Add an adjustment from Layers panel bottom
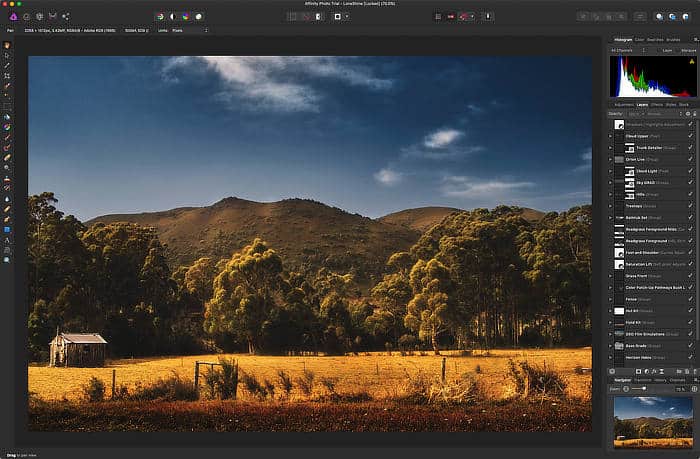 (x=646, y=371)
